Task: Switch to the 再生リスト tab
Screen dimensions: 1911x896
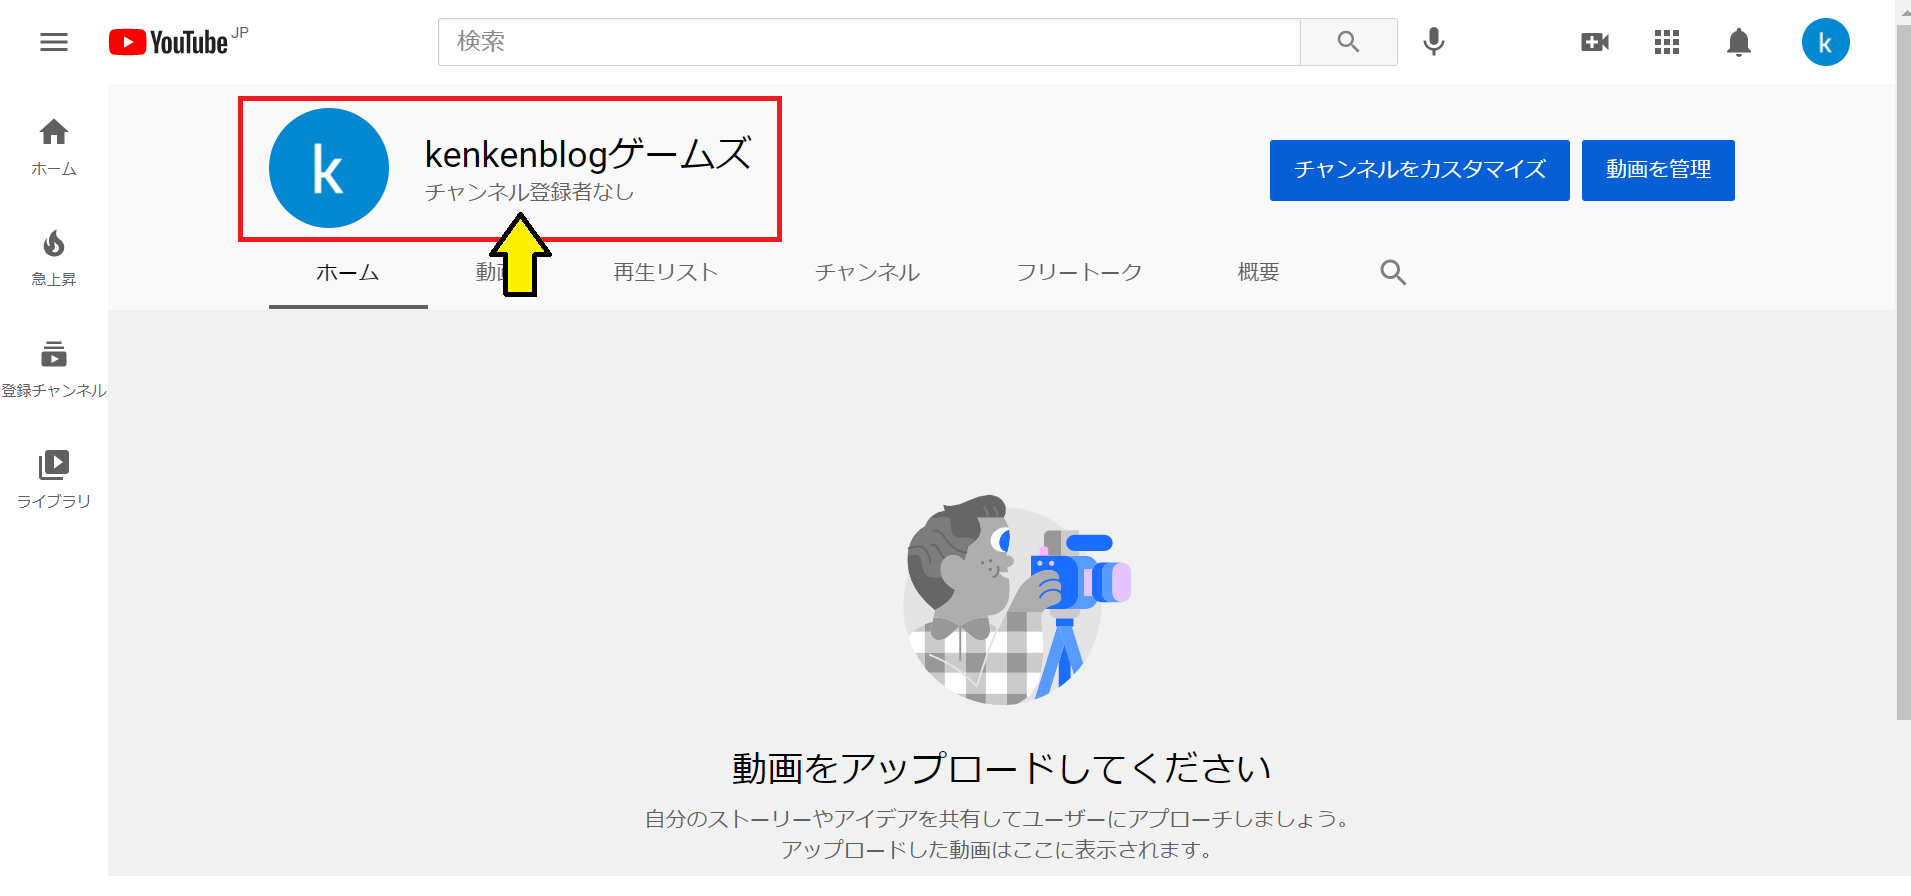Action: (x=666, y=272)
